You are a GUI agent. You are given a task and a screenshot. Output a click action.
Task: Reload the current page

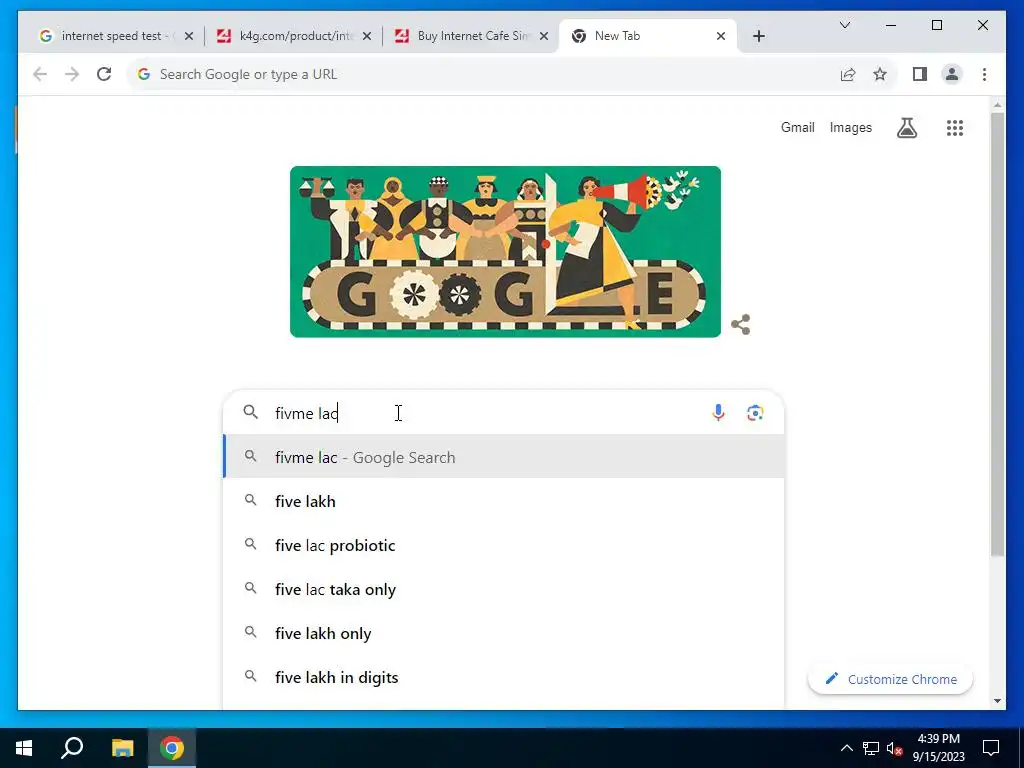coord(104,74)
